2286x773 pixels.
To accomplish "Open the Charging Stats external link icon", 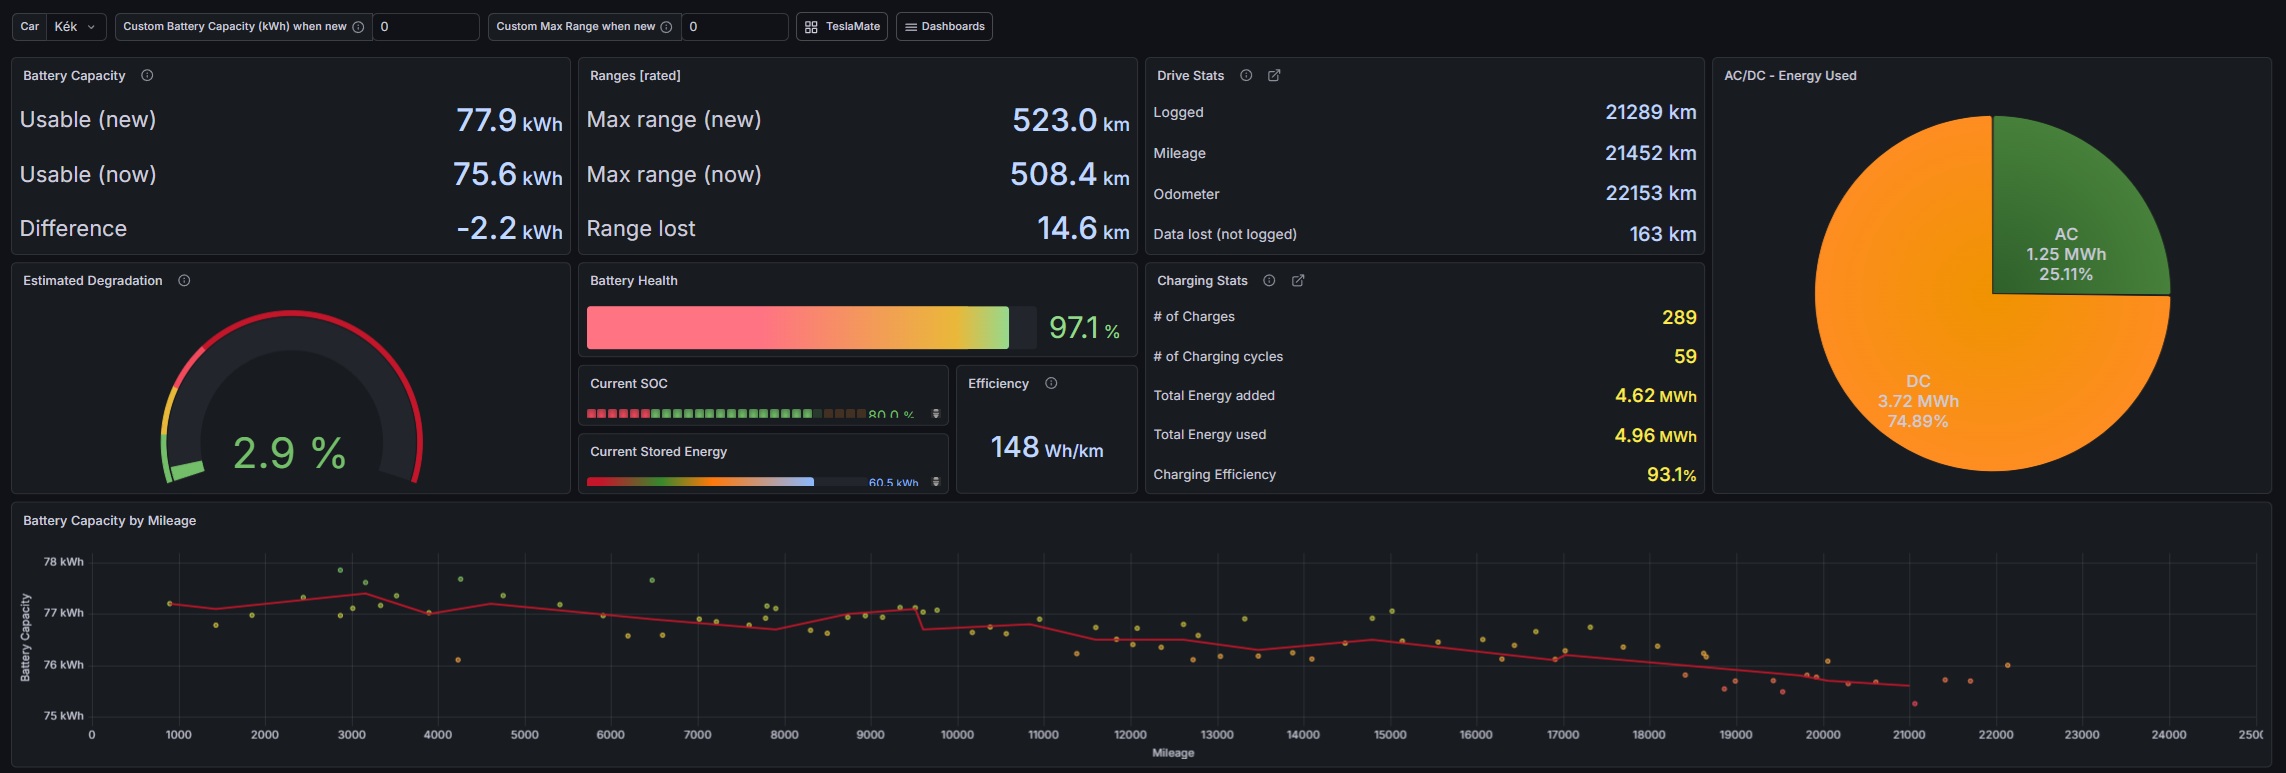I will click(1298, 281).
